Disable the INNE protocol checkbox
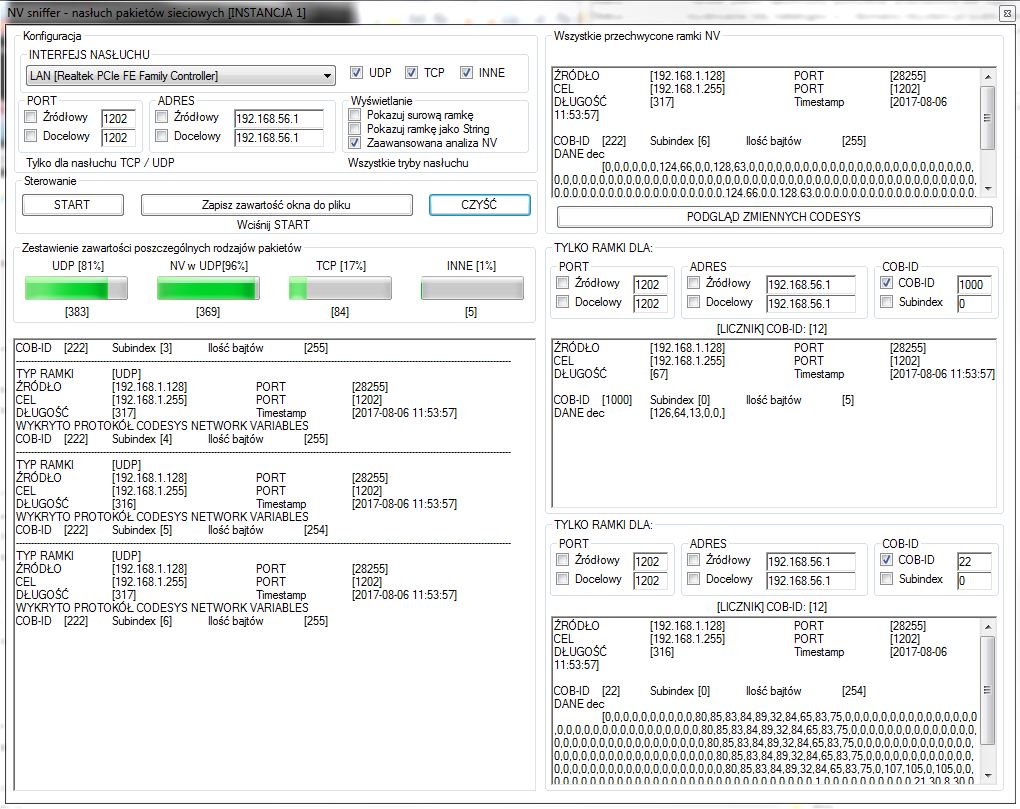This screenshot has height=809, width=1020. pos(466,73)
